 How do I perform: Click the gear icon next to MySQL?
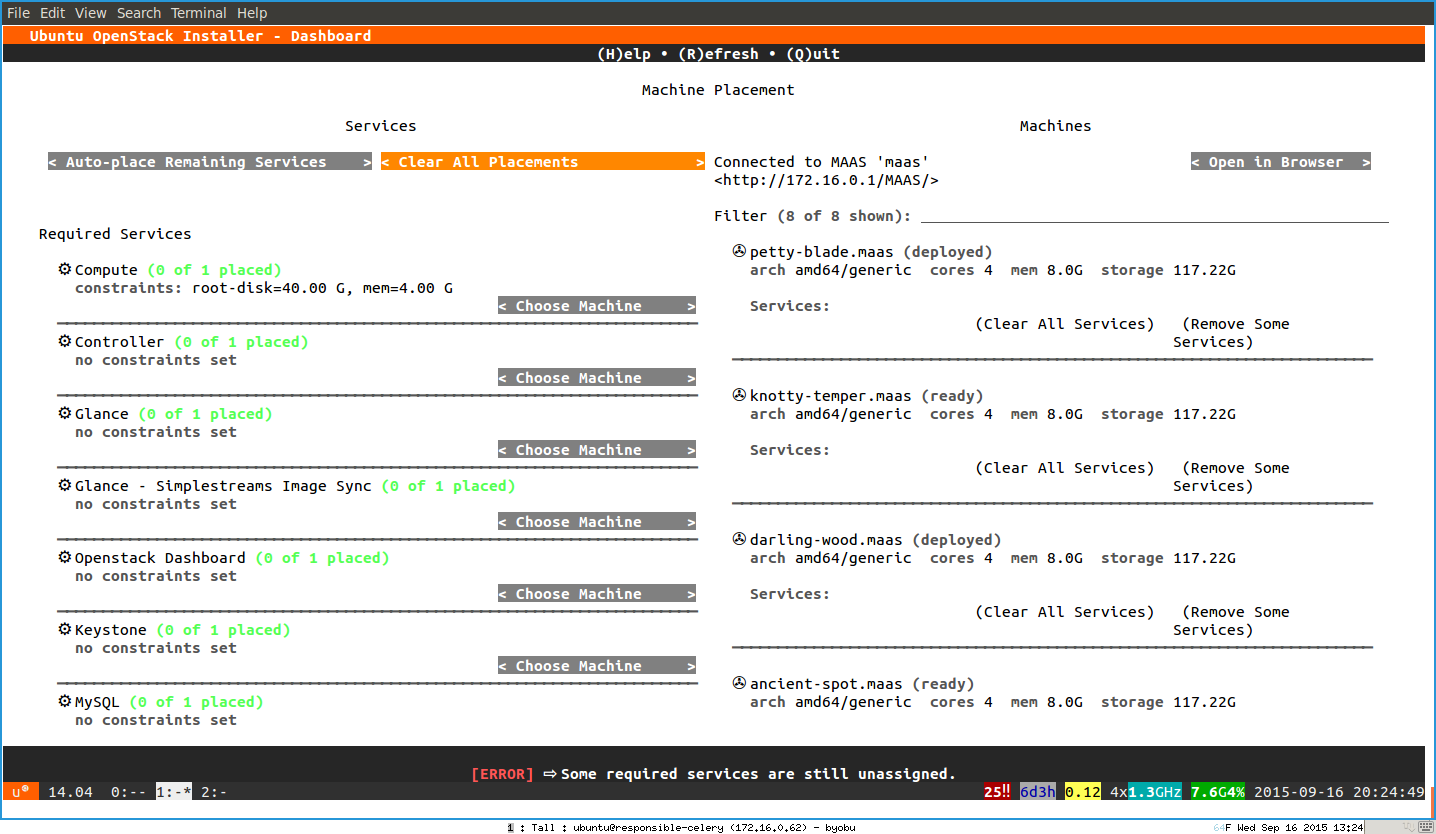65,702
